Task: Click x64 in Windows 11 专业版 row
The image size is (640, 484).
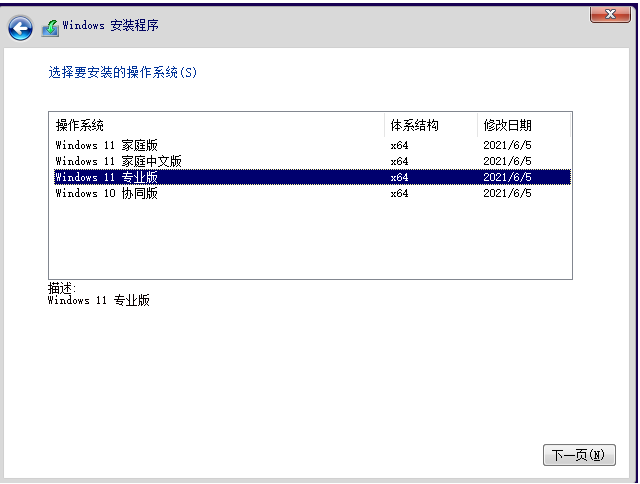Action: [399, 177]
